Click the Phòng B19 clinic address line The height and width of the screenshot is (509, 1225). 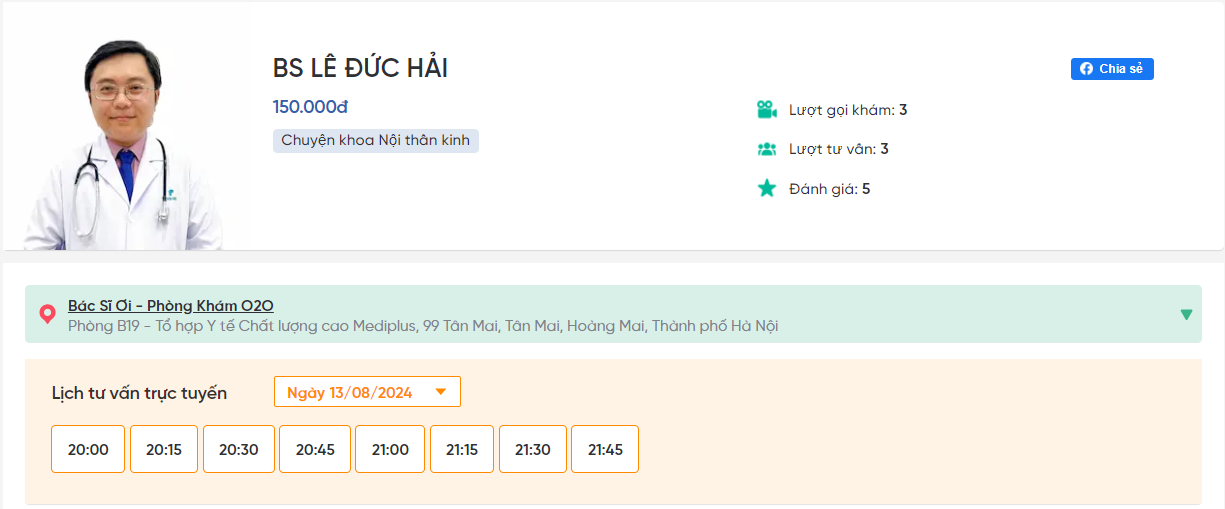point(423,326)
